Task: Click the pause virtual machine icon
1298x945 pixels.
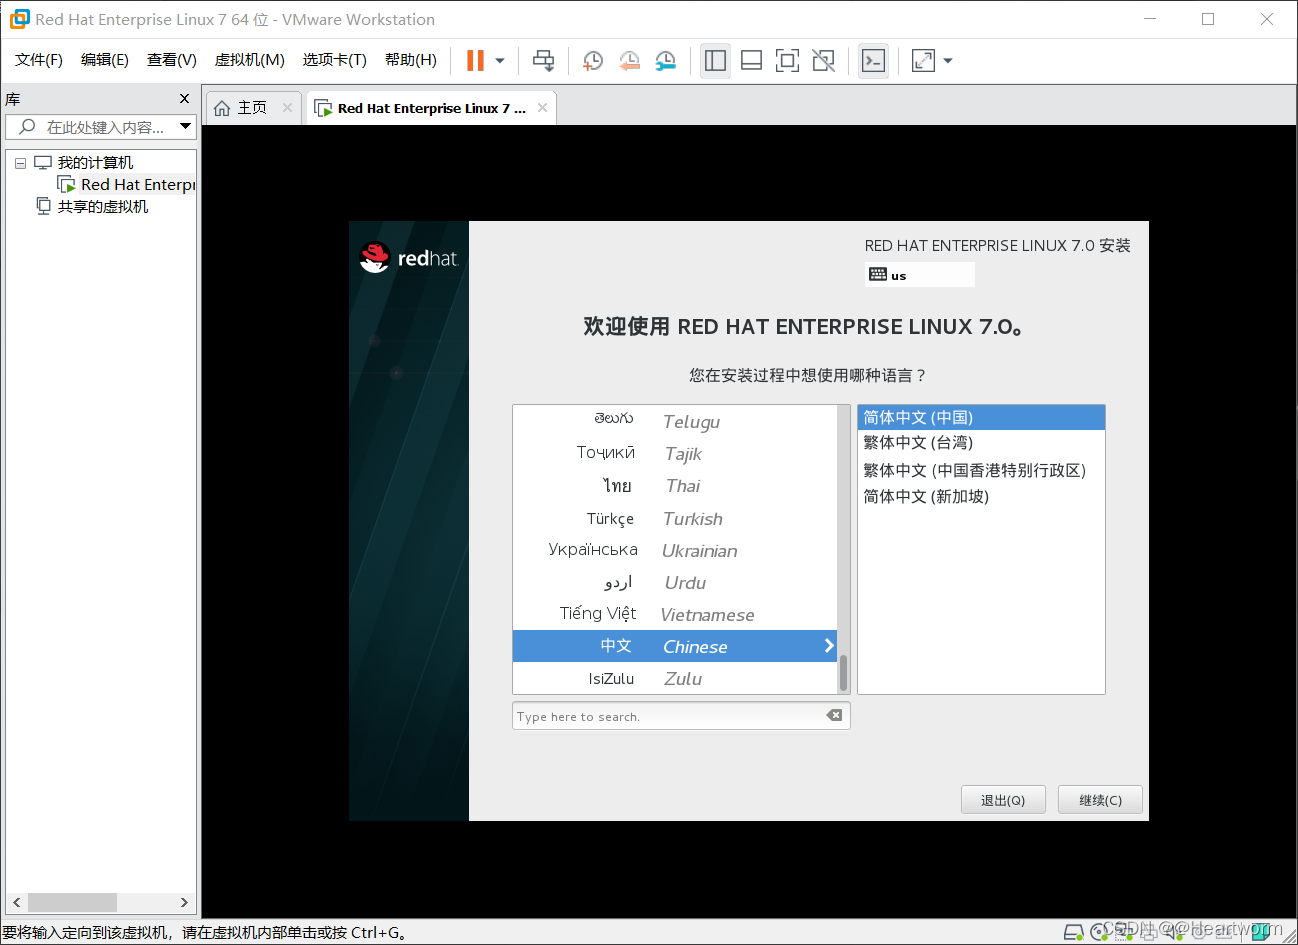Action: tap(475, 61)
